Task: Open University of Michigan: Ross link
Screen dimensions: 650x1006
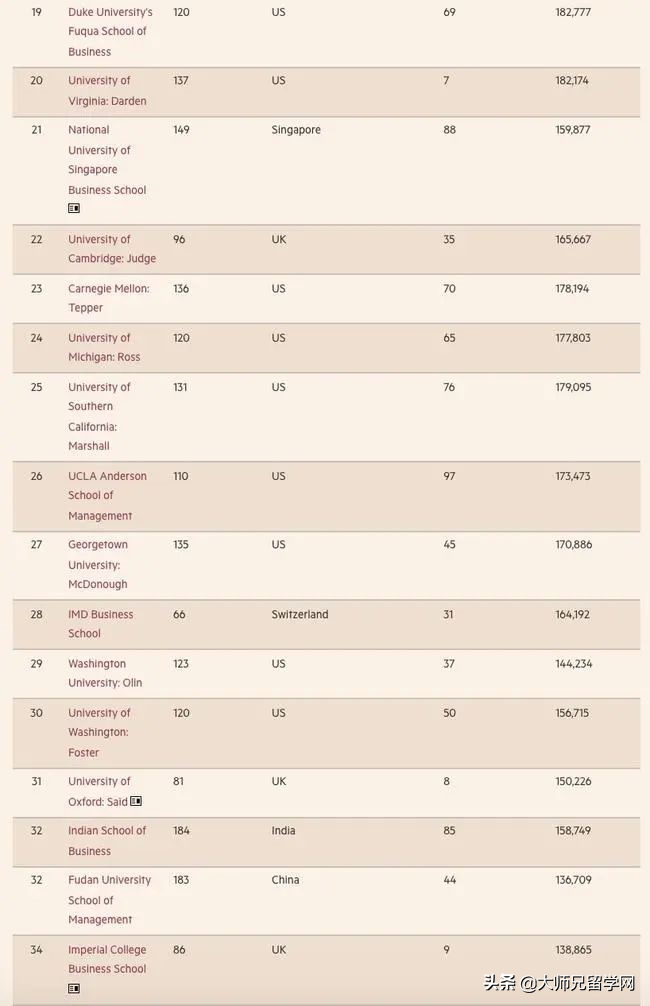Action: 104,347
